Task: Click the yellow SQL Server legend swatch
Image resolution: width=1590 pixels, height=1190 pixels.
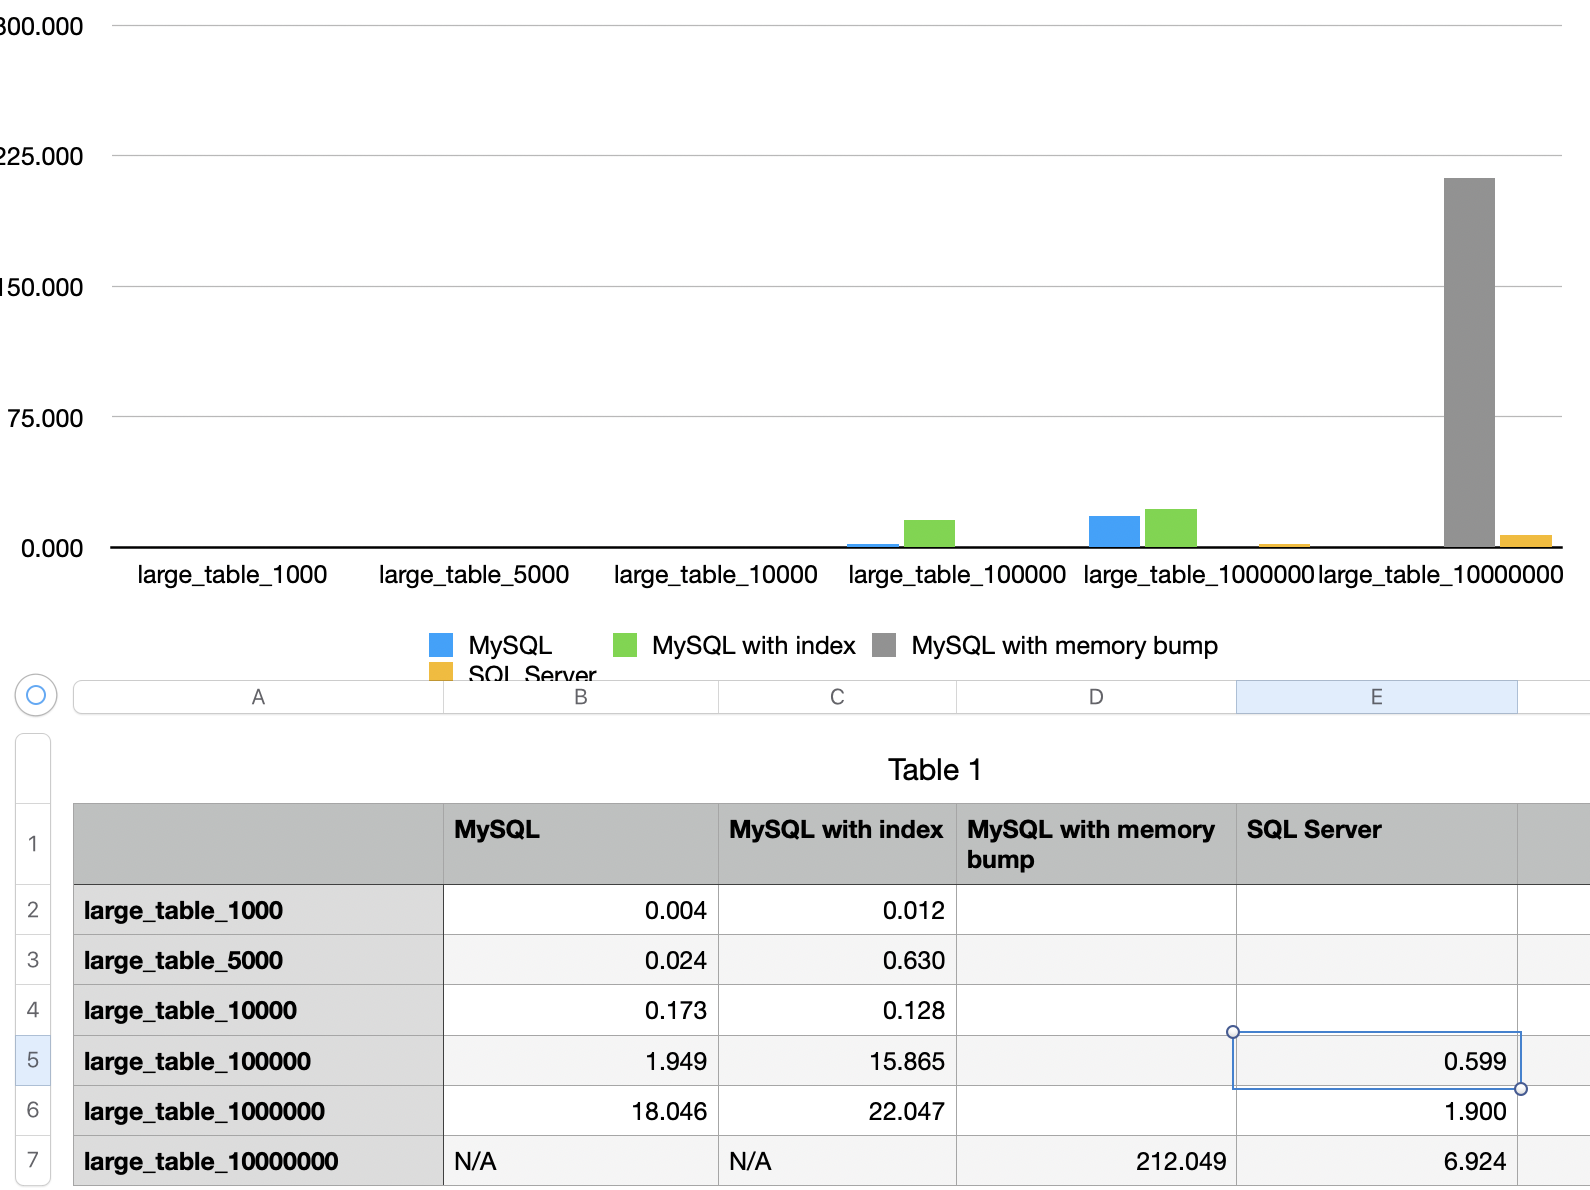Action: [441, 672]
